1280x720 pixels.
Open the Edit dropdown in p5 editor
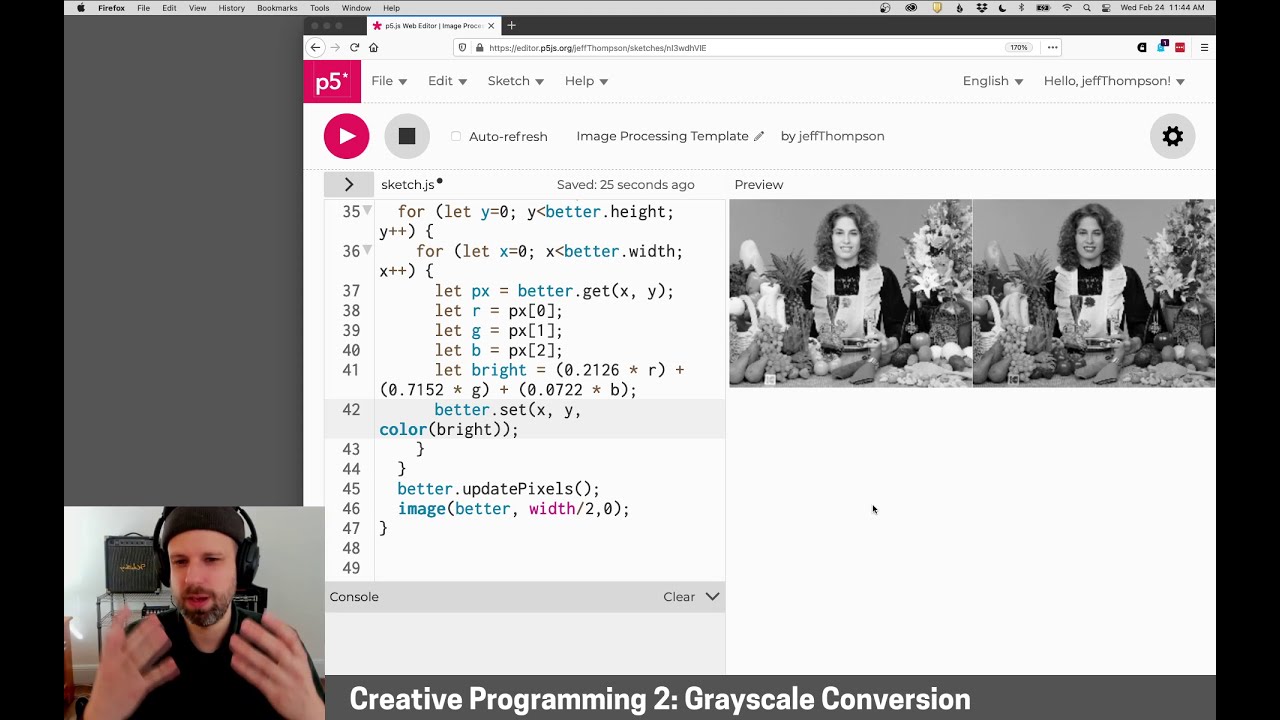pyautogui.click(x=447, y=81)
